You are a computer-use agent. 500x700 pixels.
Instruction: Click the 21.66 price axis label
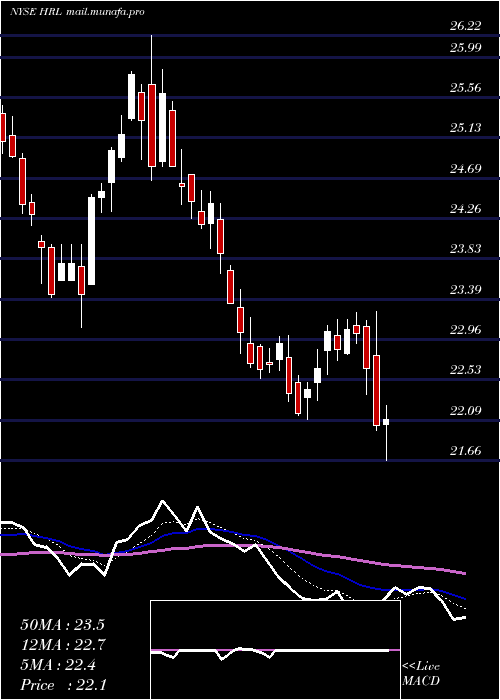click(x=465, y=450)
